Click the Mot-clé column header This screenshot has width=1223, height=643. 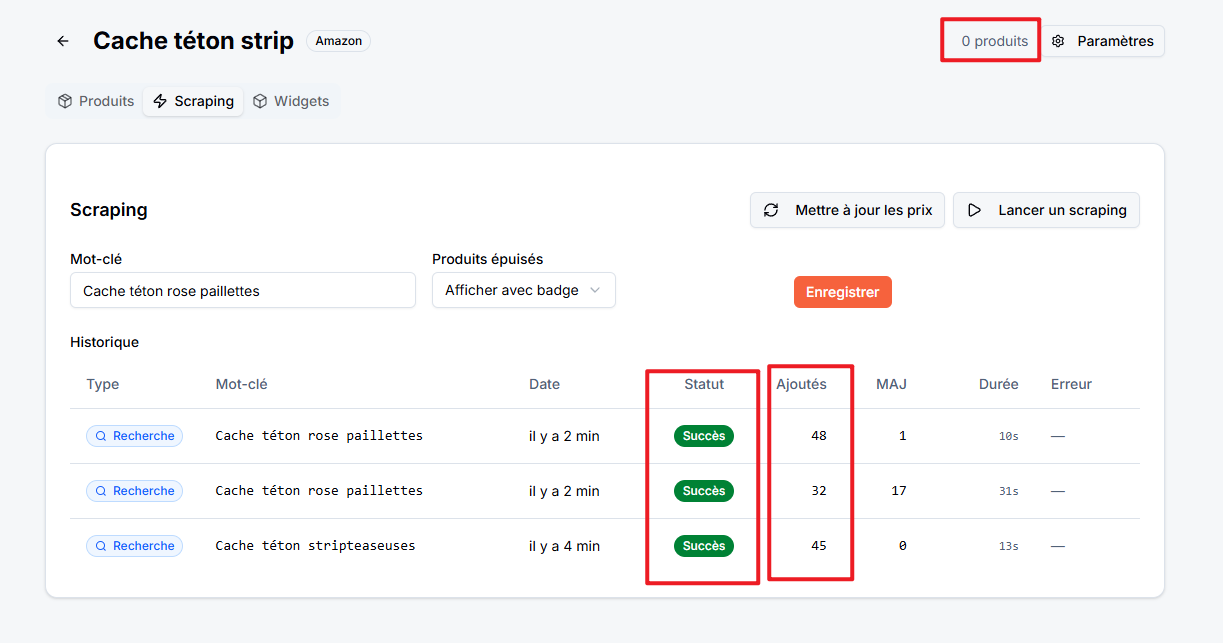click(241, 384)
